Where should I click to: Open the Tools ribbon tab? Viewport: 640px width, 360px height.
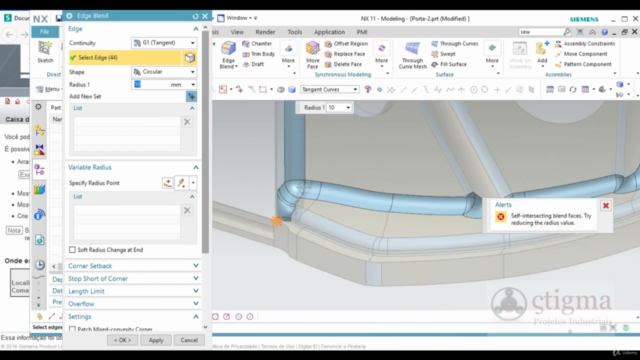tap(295, 32)
